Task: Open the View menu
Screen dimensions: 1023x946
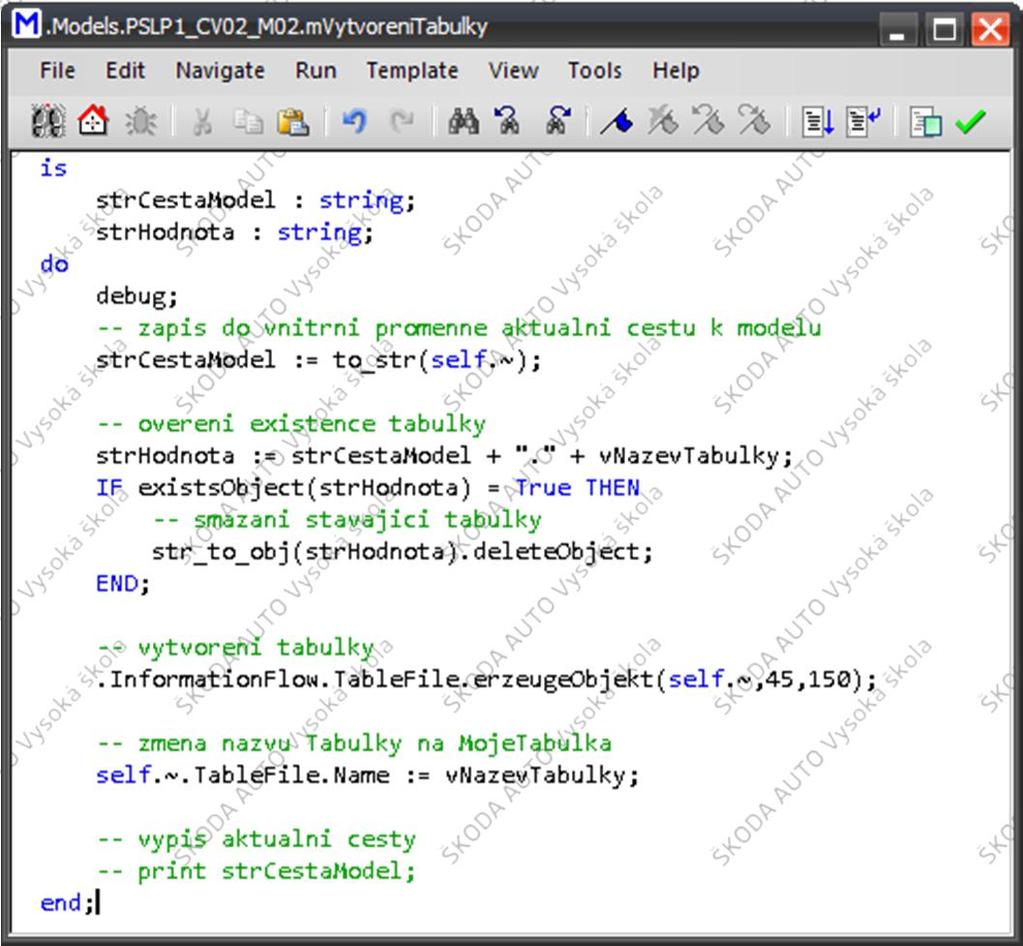Action: point(513,70)
